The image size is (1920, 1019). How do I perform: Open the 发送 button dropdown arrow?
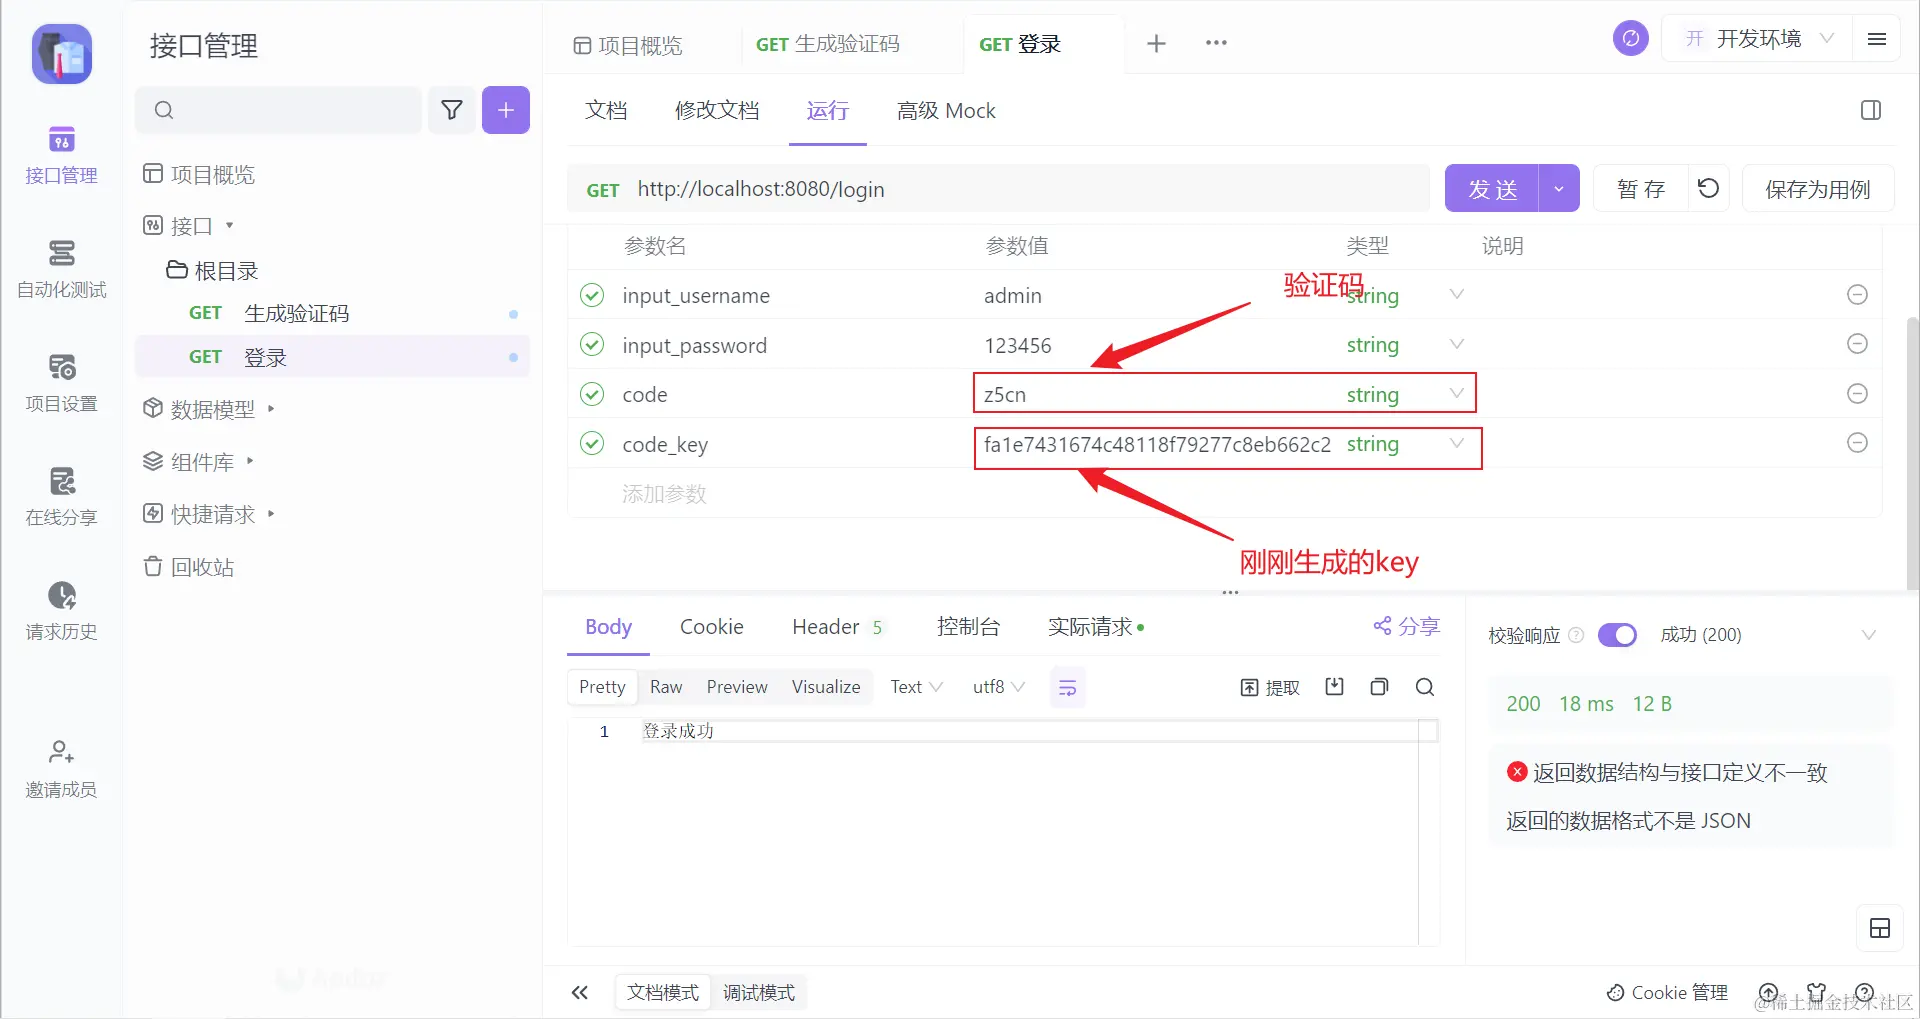[1558, 188]
